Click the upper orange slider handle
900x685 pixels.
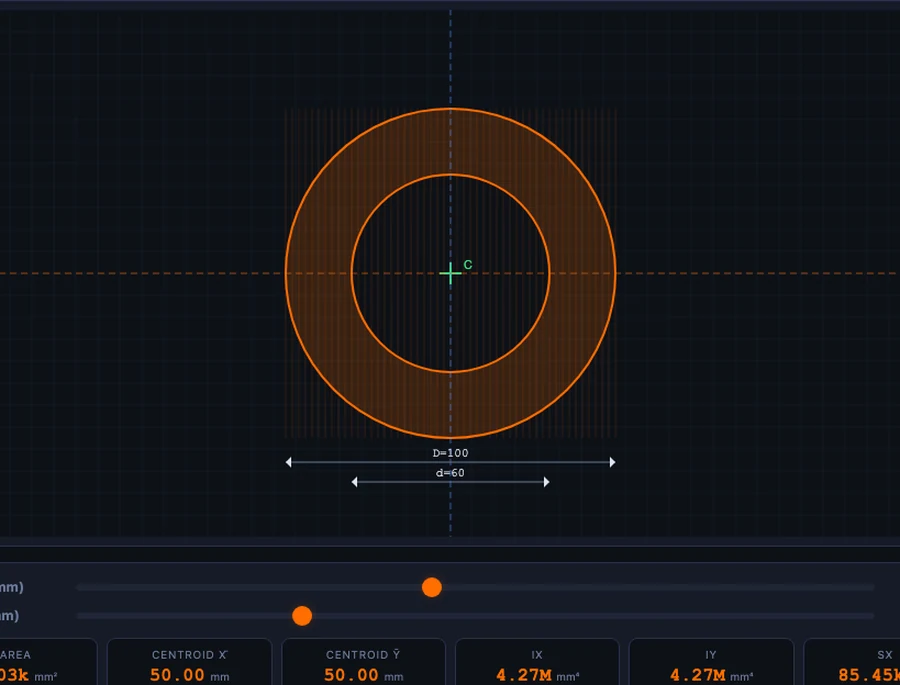432,587
